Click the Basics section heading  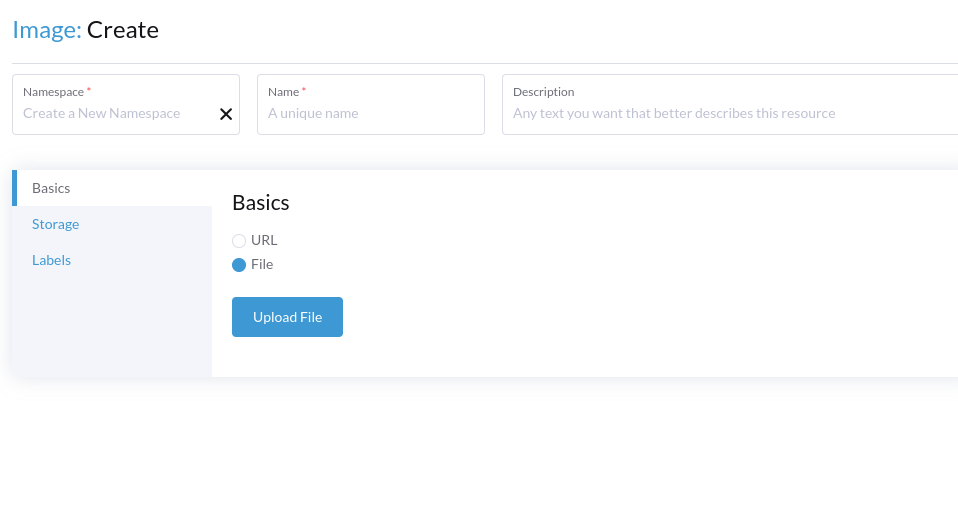pos(260,203)
